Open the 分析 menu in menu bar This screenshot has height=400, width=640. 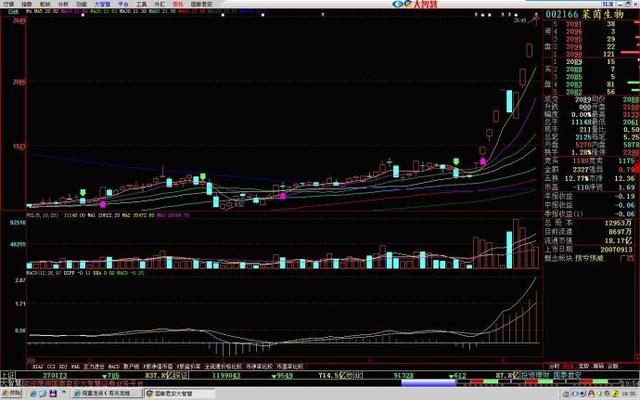(x=63, y=4)
